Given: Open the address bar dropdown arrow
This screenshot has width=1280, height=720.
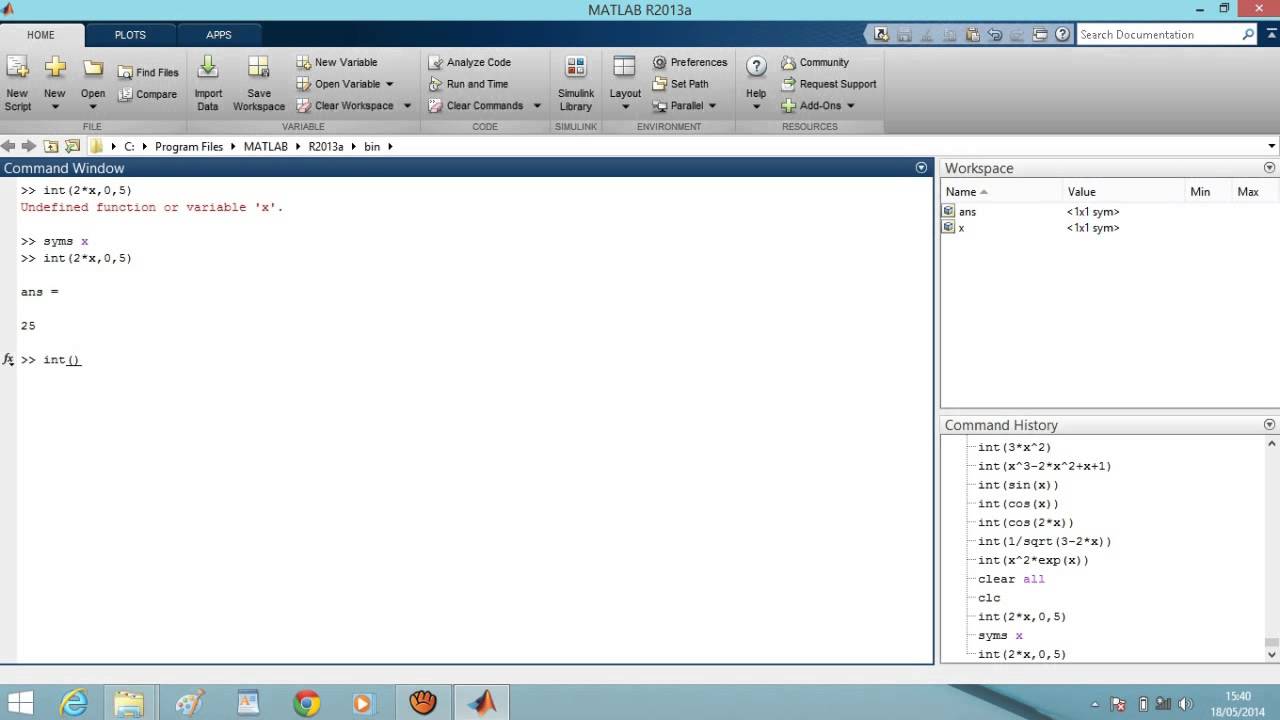Looking at the screenshot, I should point(1271,146).
